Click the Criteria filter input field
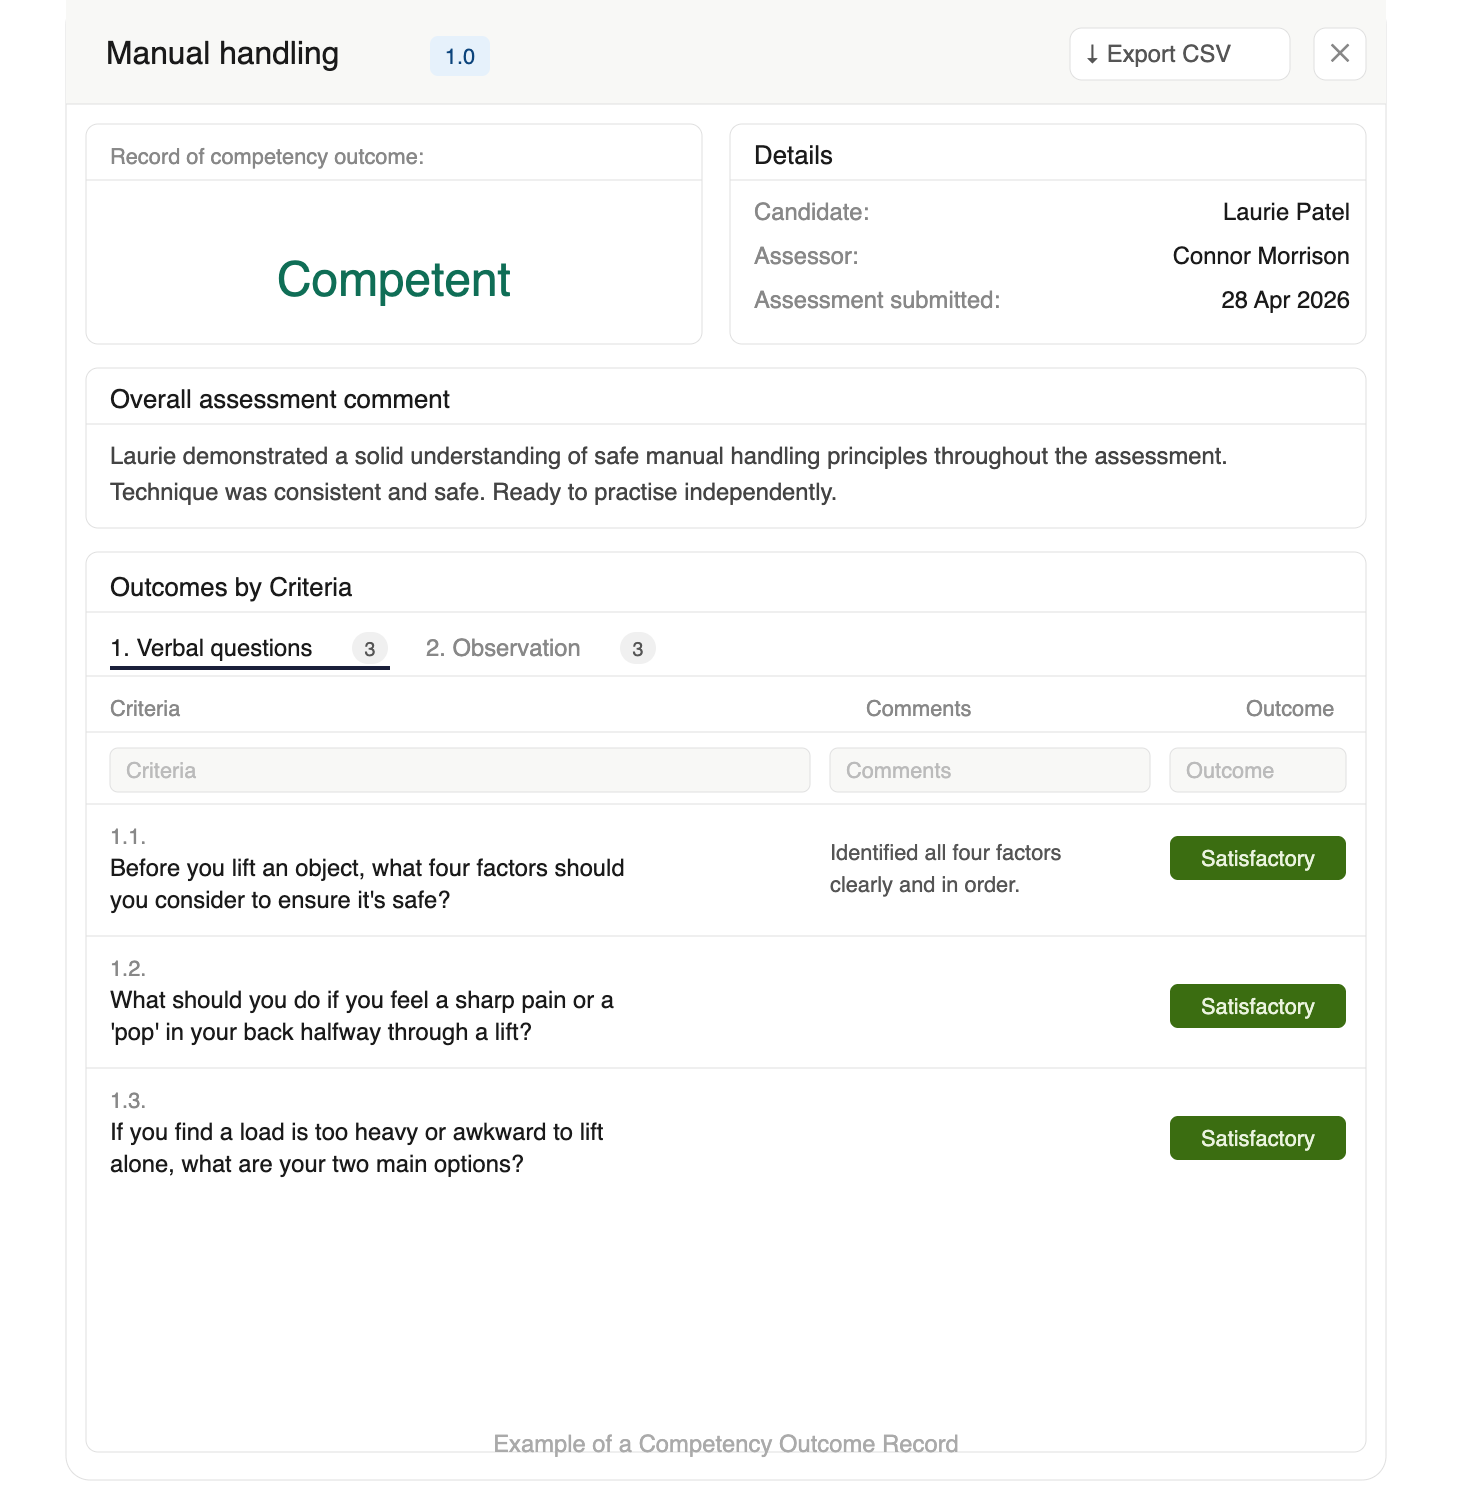Viewport: 1472px width, 1500px height. click(x=460, y=770)
